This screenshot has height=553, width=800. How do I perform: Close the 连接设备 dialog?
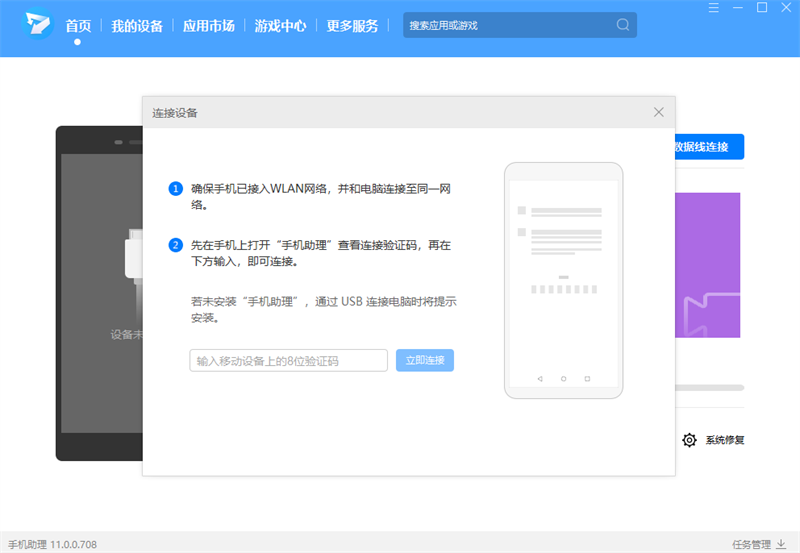pyautogui.click(x=658, y=112)
